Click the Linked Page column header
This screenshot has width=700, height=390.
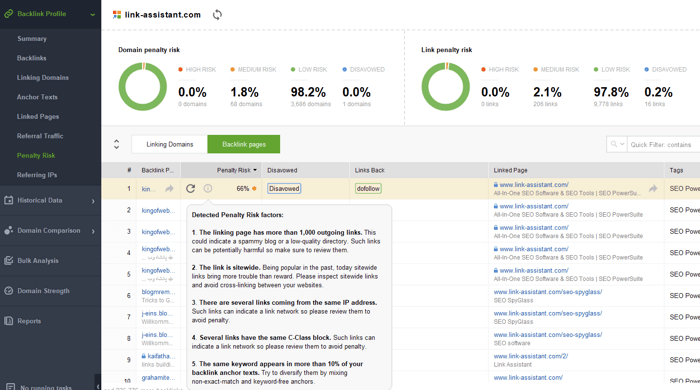point(576,170)
